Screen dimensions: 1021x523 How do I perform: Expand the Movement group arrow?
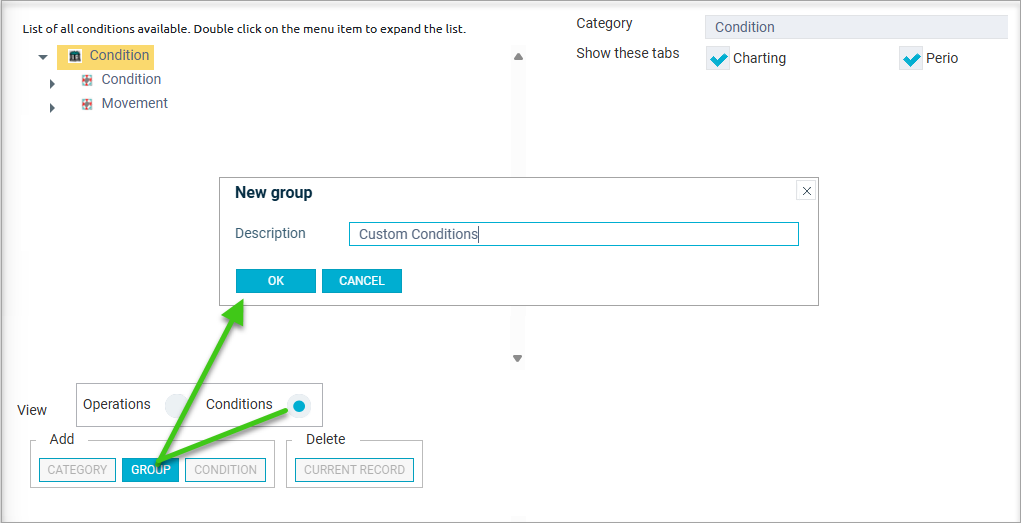coord(52,107)
